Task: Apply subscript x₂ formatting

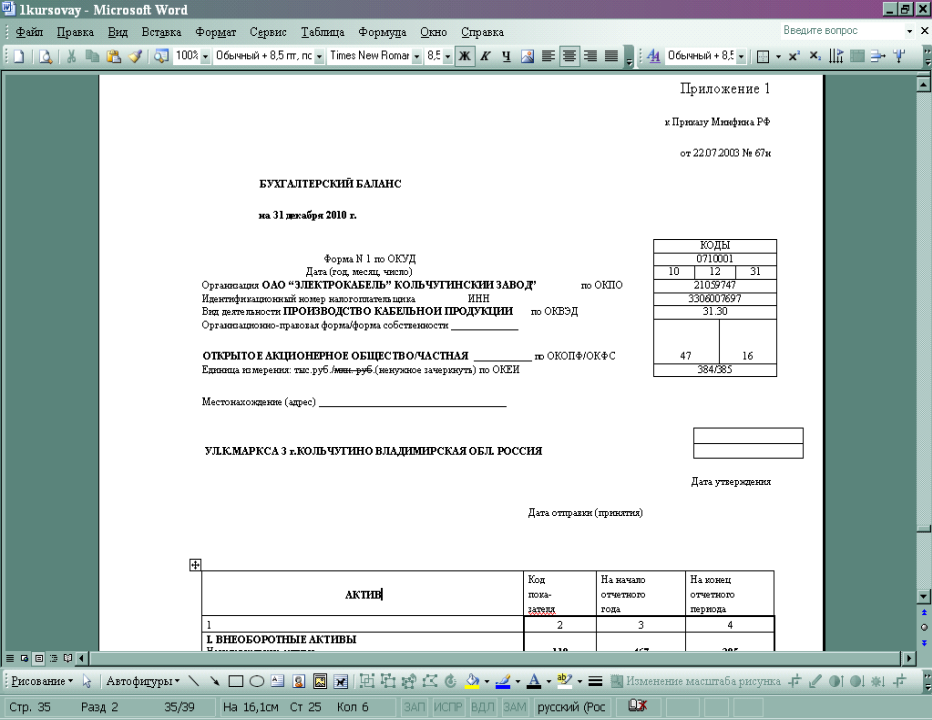Action: click(815, 56)
